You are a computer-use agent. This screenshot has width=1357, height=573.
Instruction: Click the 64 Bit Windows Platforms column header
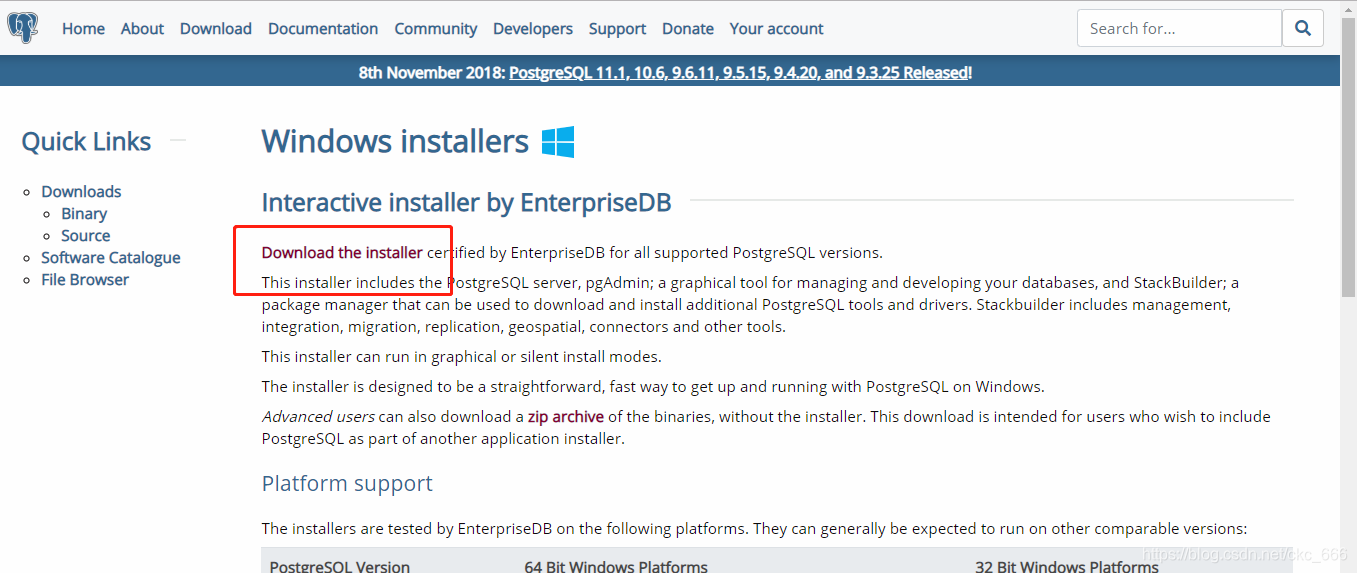pyautogui.click(x=616, y=566)
